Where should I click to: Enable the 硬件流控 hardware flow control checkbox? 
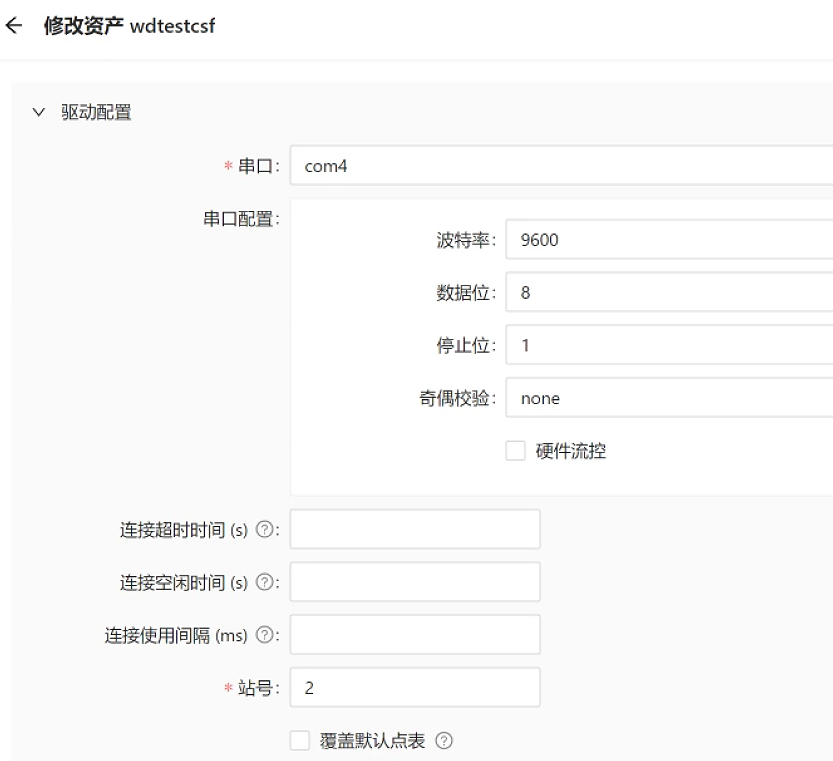(x=515, y=450)
